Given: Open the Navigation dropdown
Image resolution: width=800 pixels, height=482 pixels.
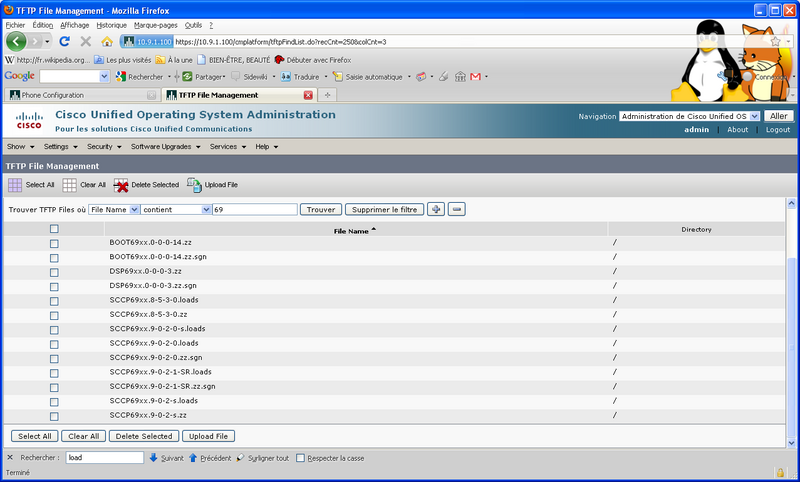Looking at the screenshot, I should pos(690,116).
